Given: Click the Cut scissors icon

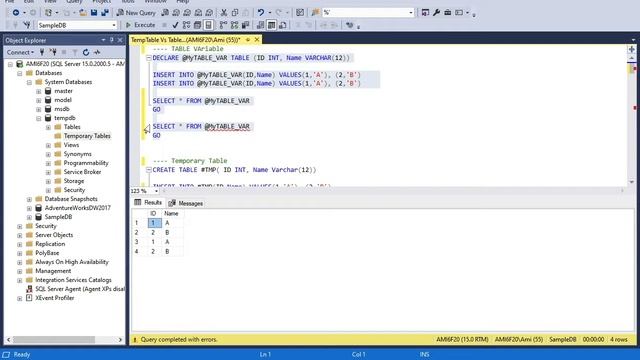Looking at the screenshot, I should click(x=224, y=13).
